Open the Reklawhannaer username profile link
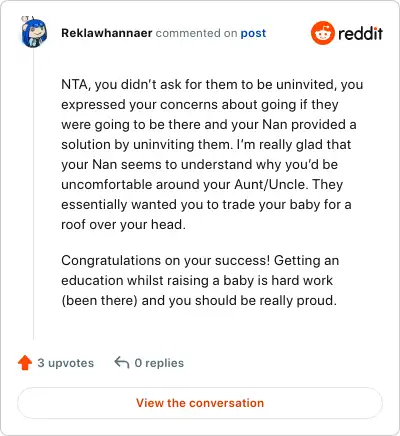The image size is (400, 436). pos(107,33)
